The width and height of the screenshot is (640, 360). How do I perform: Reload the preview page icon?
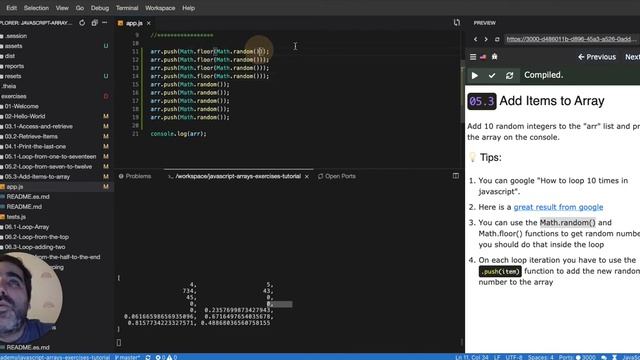(497, 39)
